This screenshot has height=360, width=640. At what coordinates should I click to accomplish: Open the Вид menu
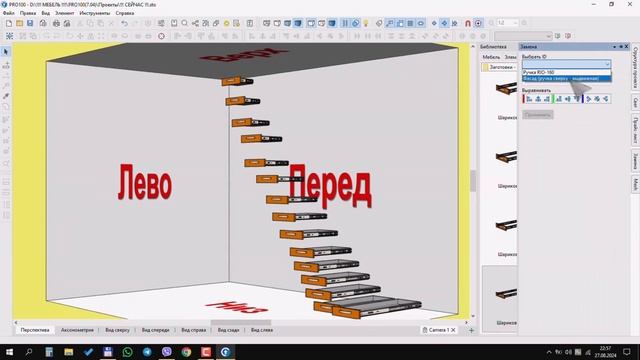(x=46, y=13)
